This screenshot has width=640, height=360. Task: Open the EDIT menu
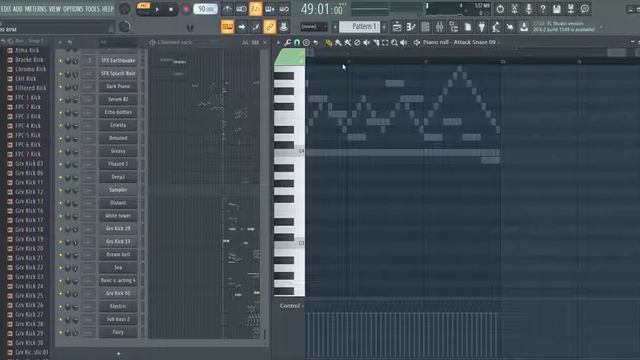pos(6,9)
